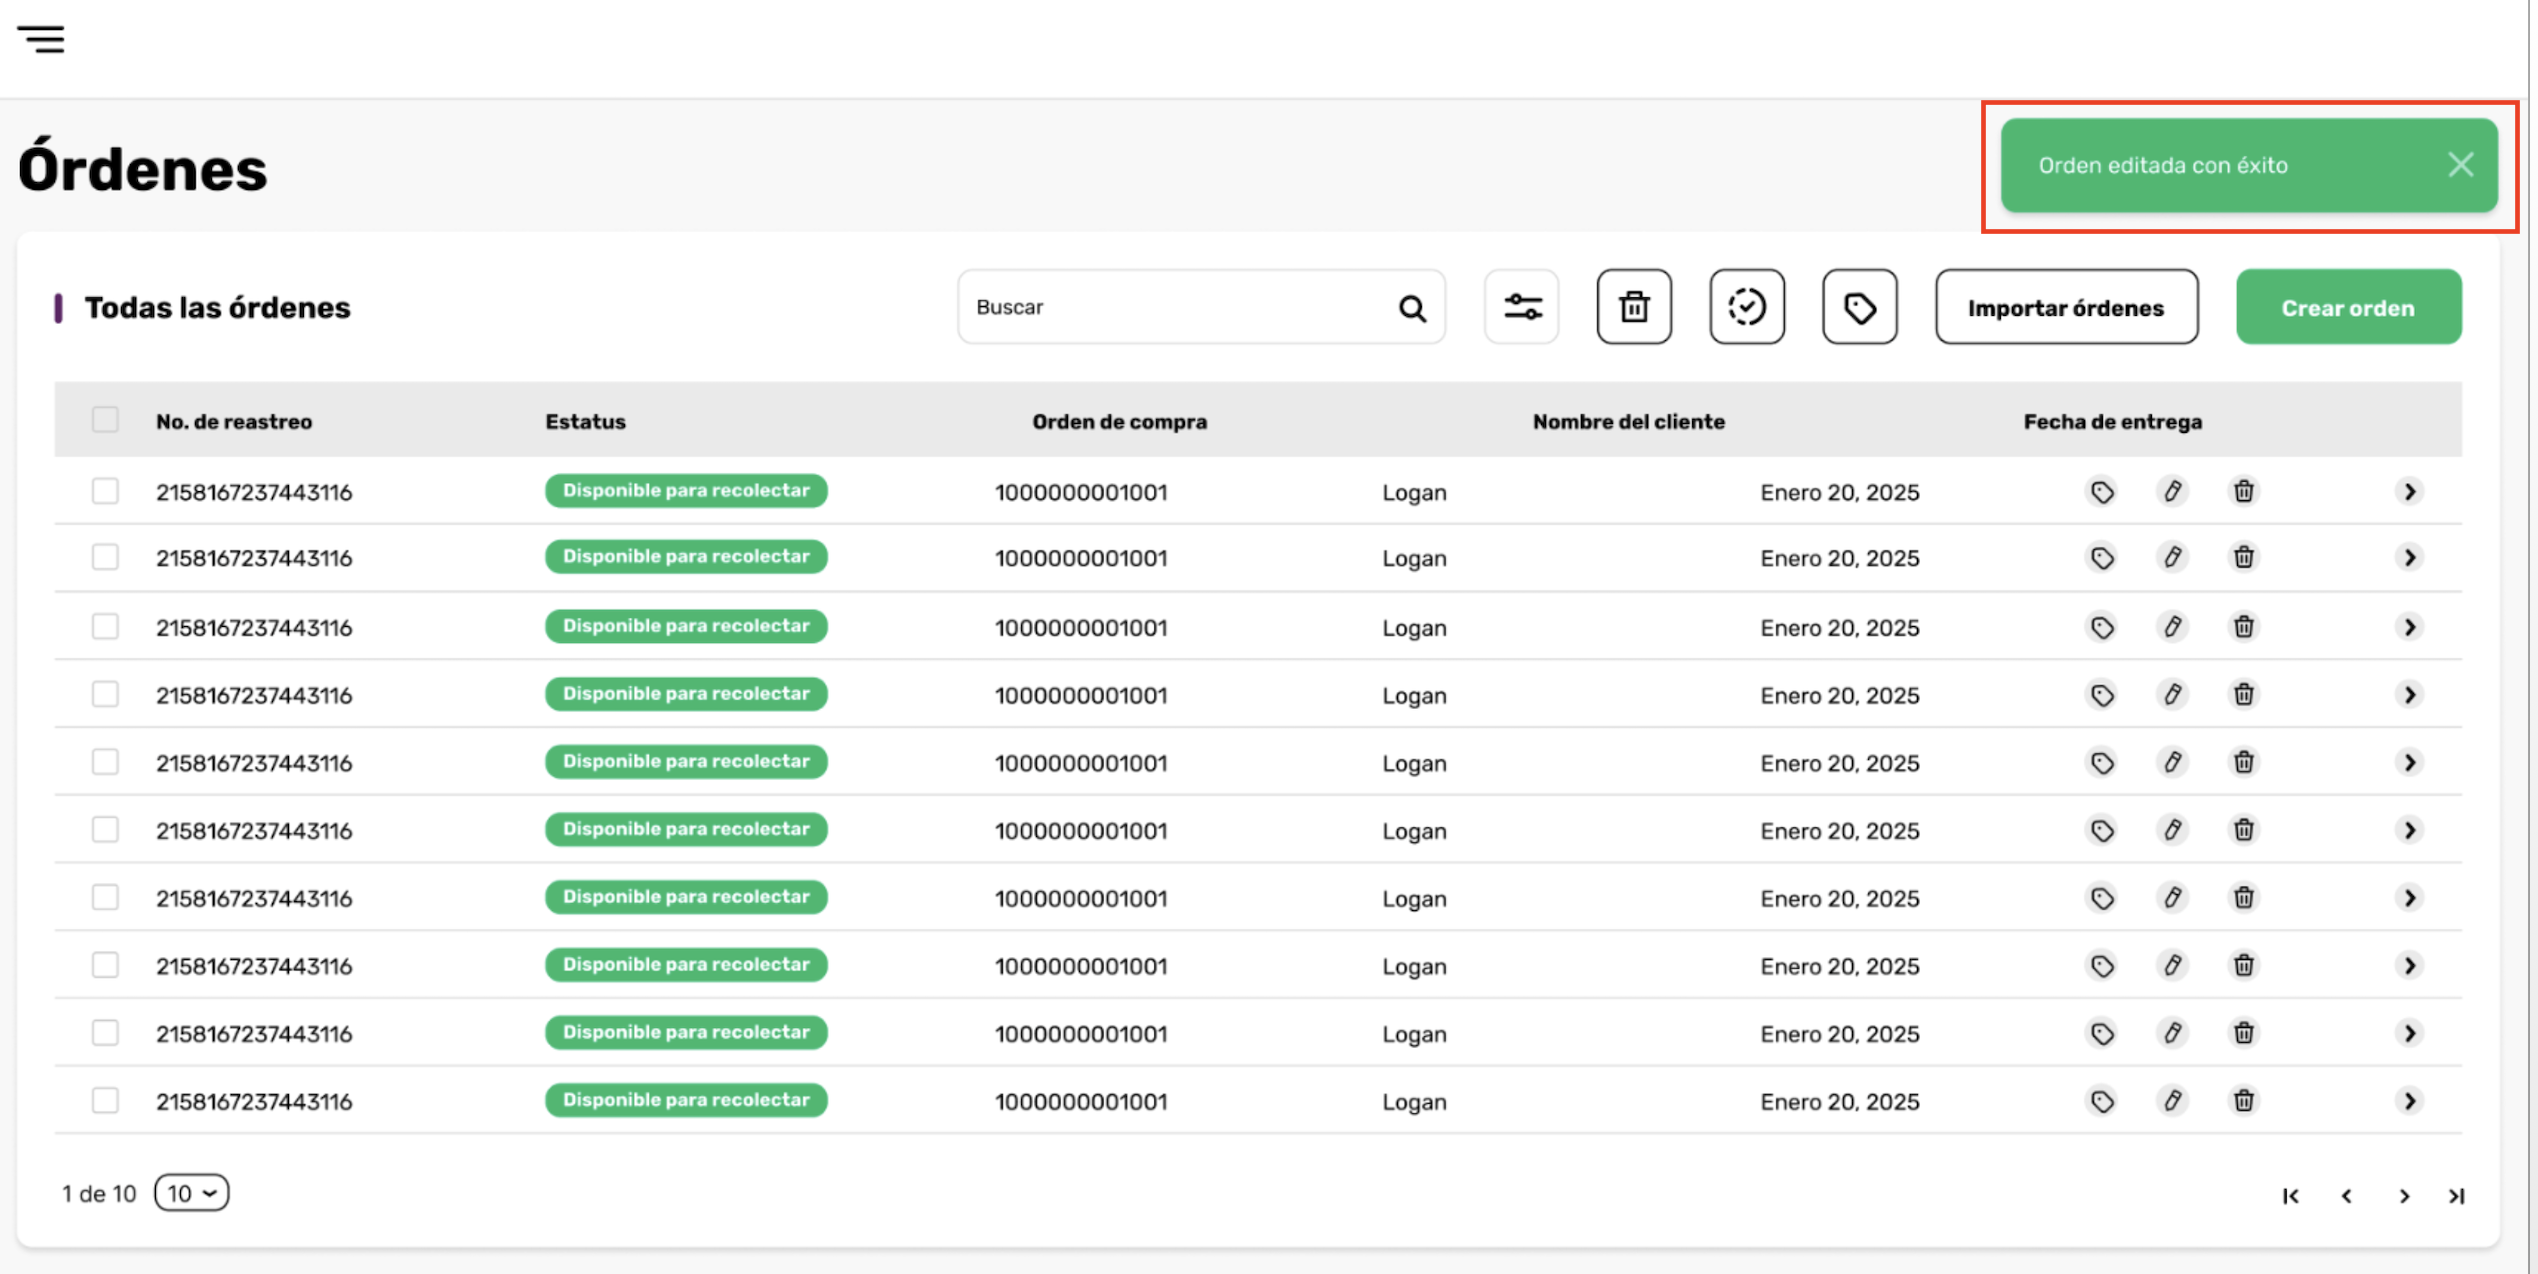Viewport: 2538px width, 1274px height.
Task: Expand the second order row chevron
Action: [2410, 558]
